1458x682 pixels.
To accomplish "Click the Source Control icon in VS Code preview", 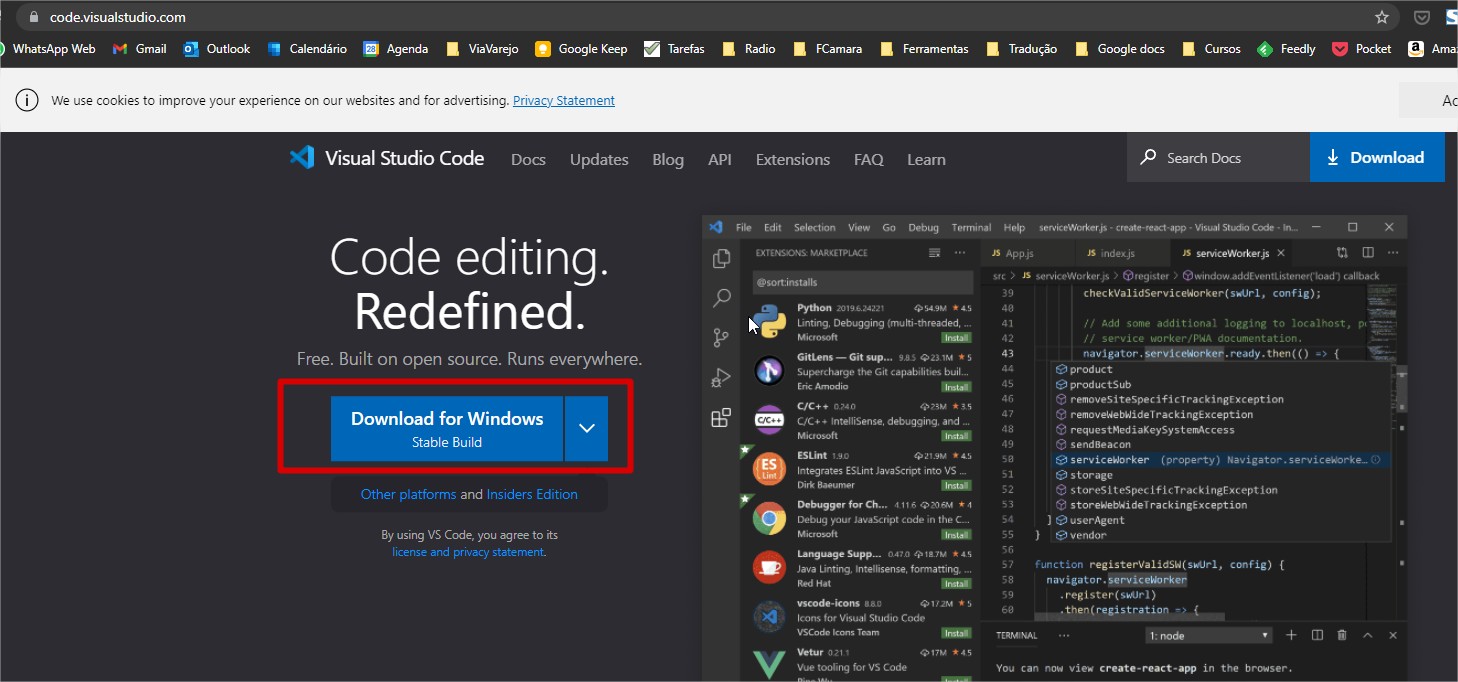I will tap(721, 338).
